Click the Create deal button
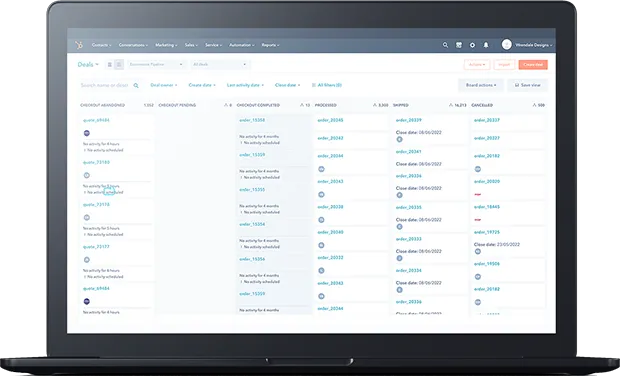Viewport: 620px width, 376px height. pos(533,64)
